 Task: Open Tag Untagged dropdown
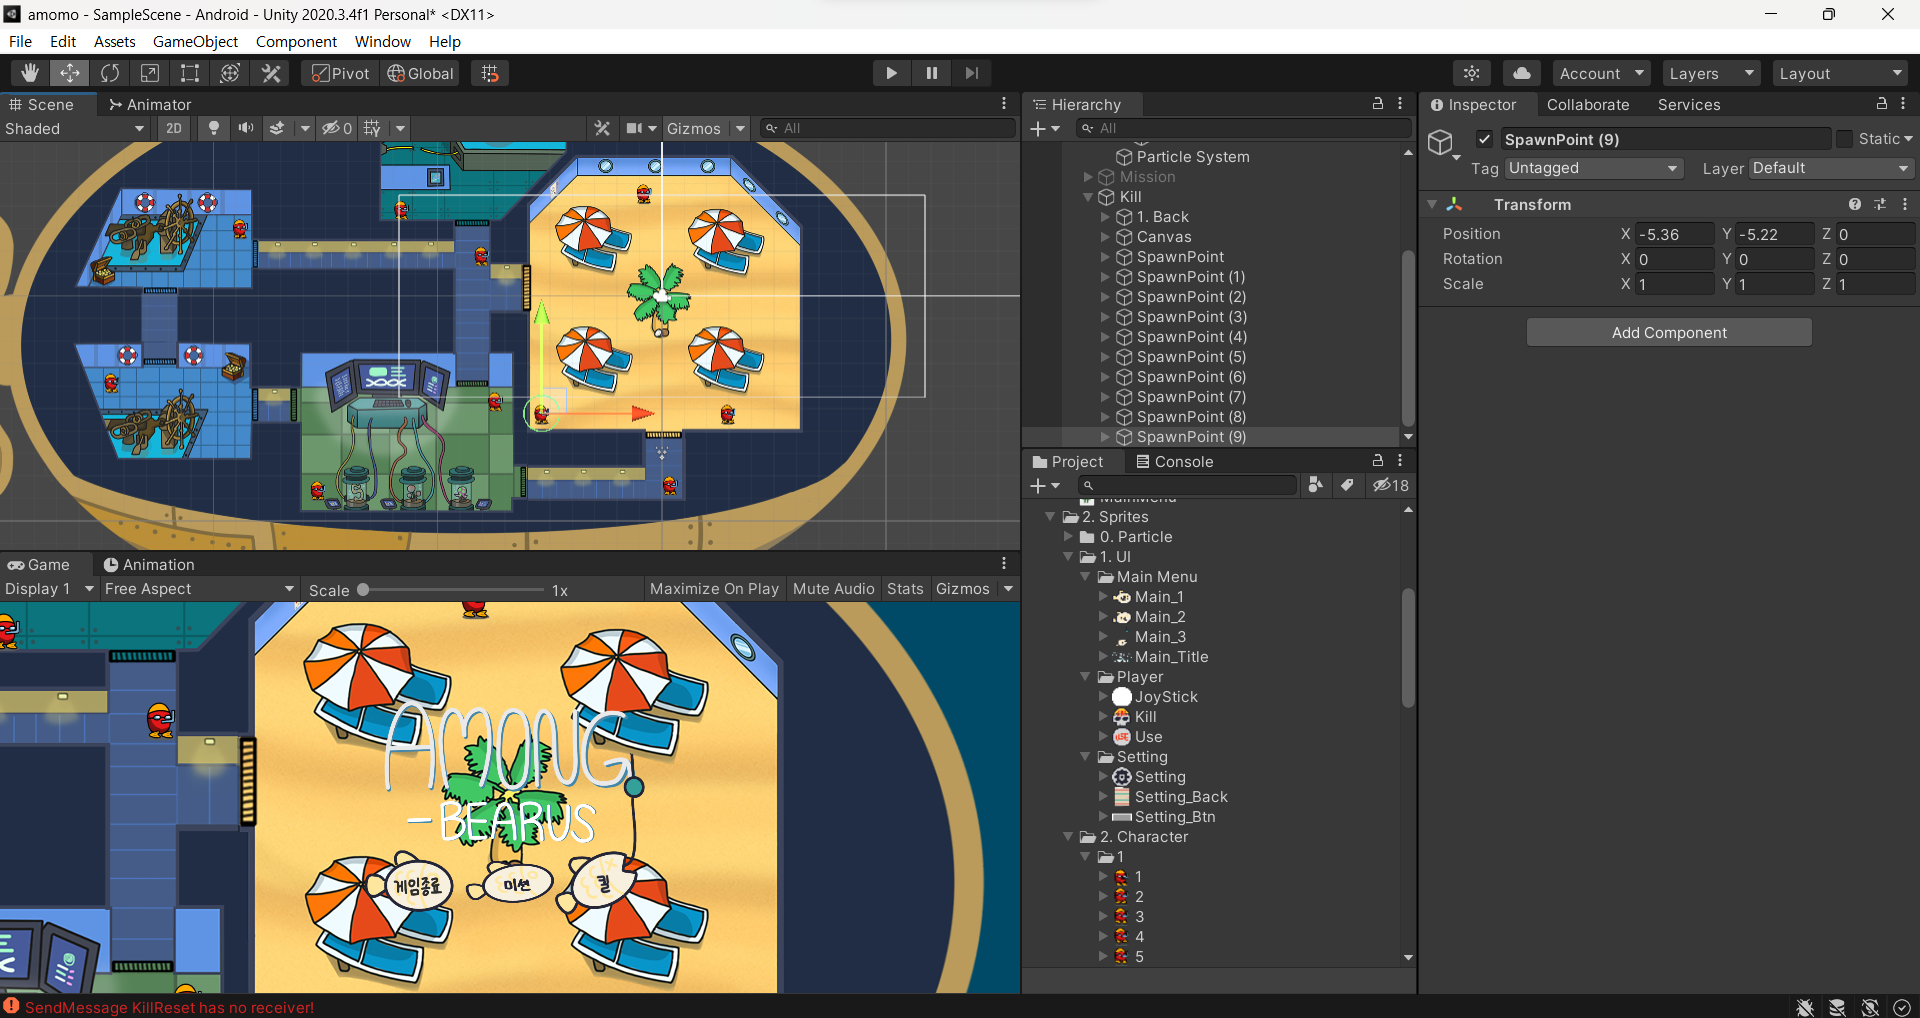point(1594,168)
